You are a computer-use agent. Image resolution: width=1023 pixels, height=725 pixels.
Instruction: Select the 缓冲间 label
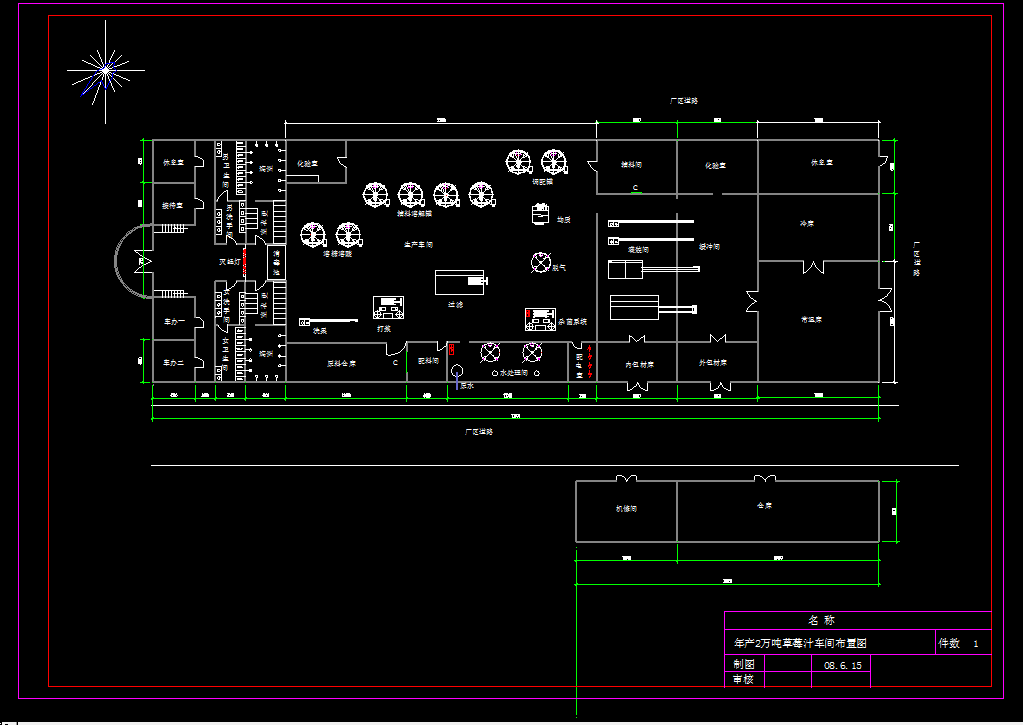(x=709, y=247)
